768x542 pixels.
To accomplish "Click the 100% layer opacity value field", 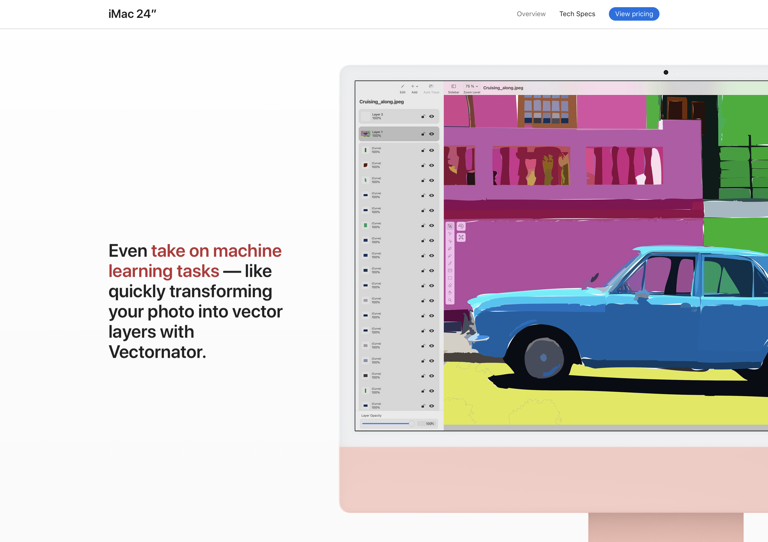I will click(427, 424).
